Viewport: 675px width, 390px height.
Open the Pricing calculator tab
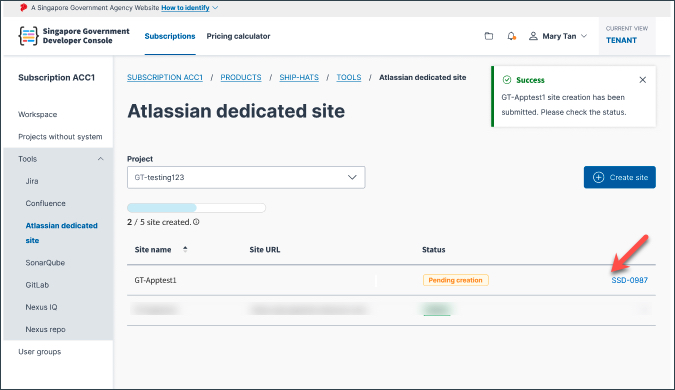238,36
